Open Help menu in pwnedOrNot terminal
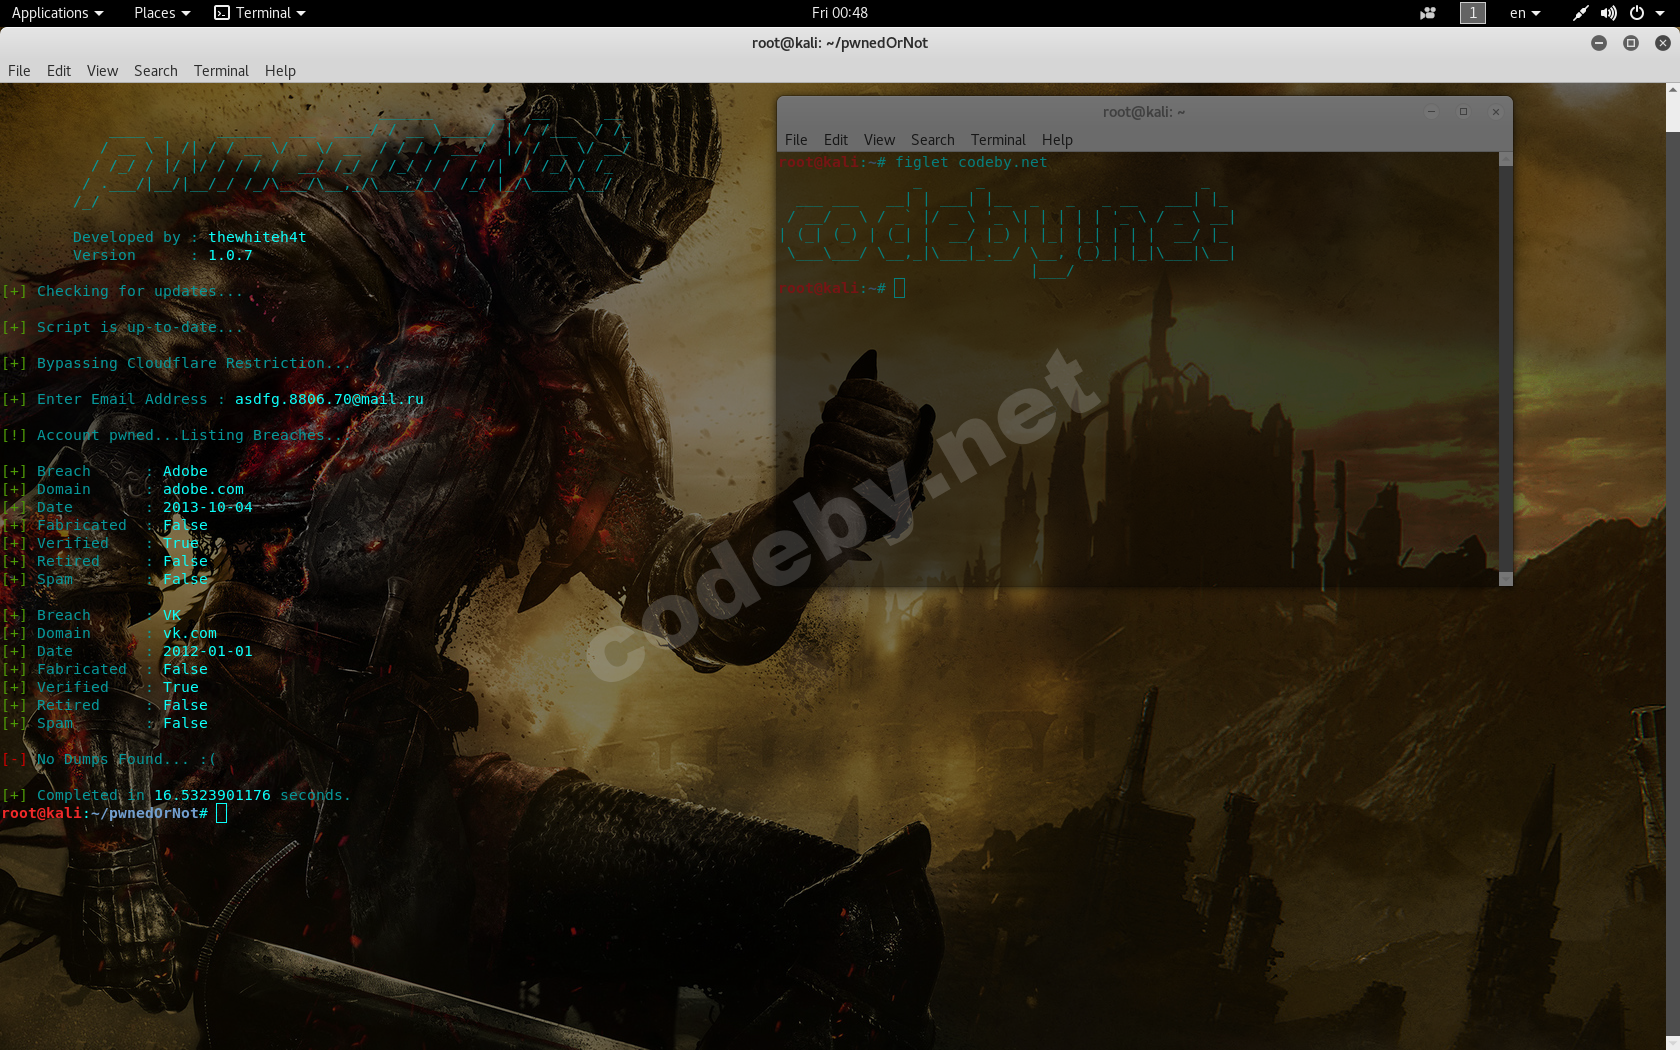The width and height of the screenshot is (1680, 1050). (x=280, y=71)
